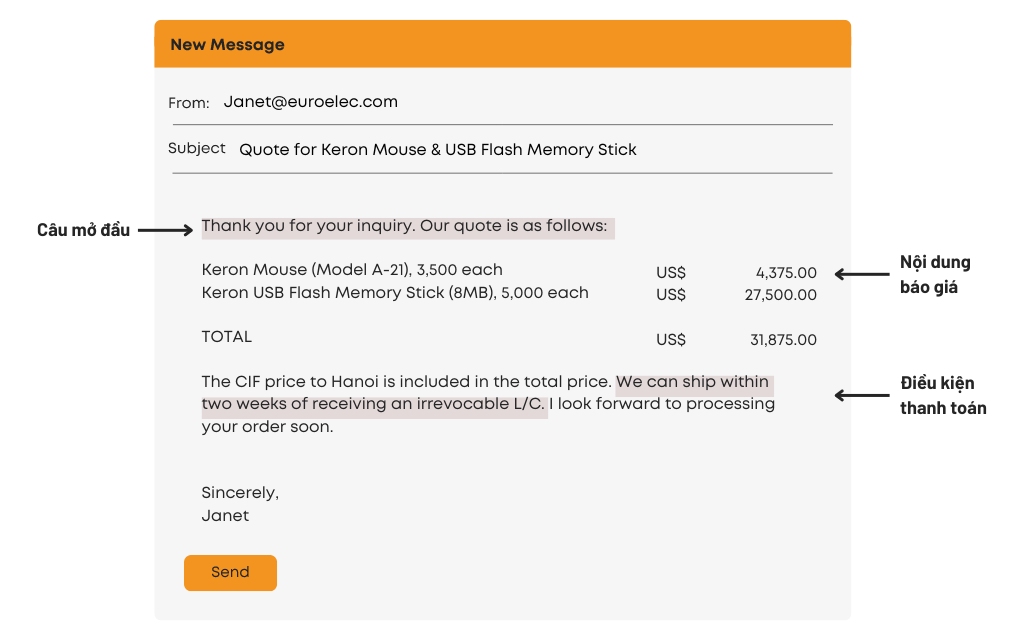Click the highlighted 'Thank you for your inquiry' sentence

point(404,226)
